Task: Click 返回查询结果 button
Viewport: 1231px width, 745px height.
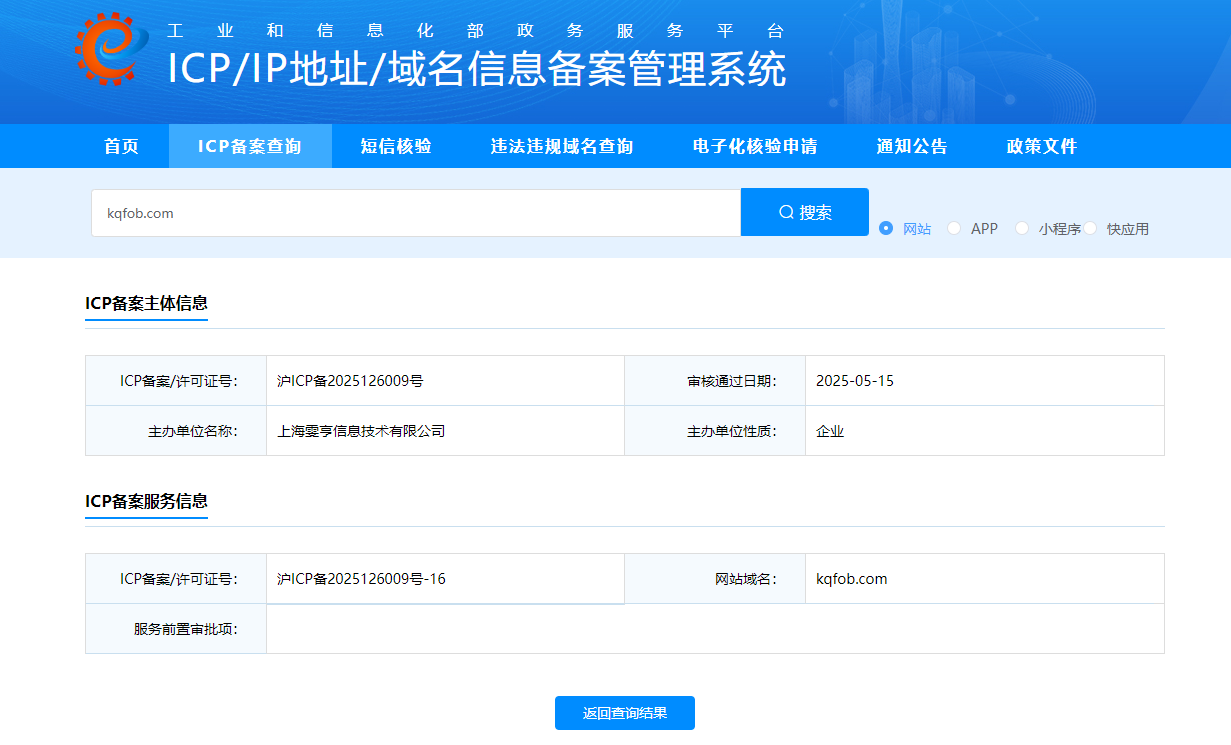Action: click(625, 713)
